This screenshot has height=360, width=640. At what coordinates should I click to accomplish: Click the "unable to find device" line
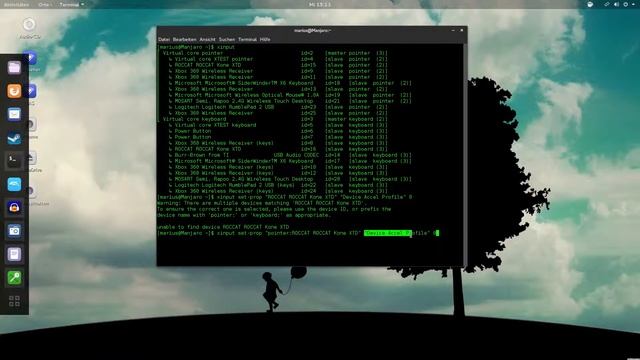click(223, 227)
